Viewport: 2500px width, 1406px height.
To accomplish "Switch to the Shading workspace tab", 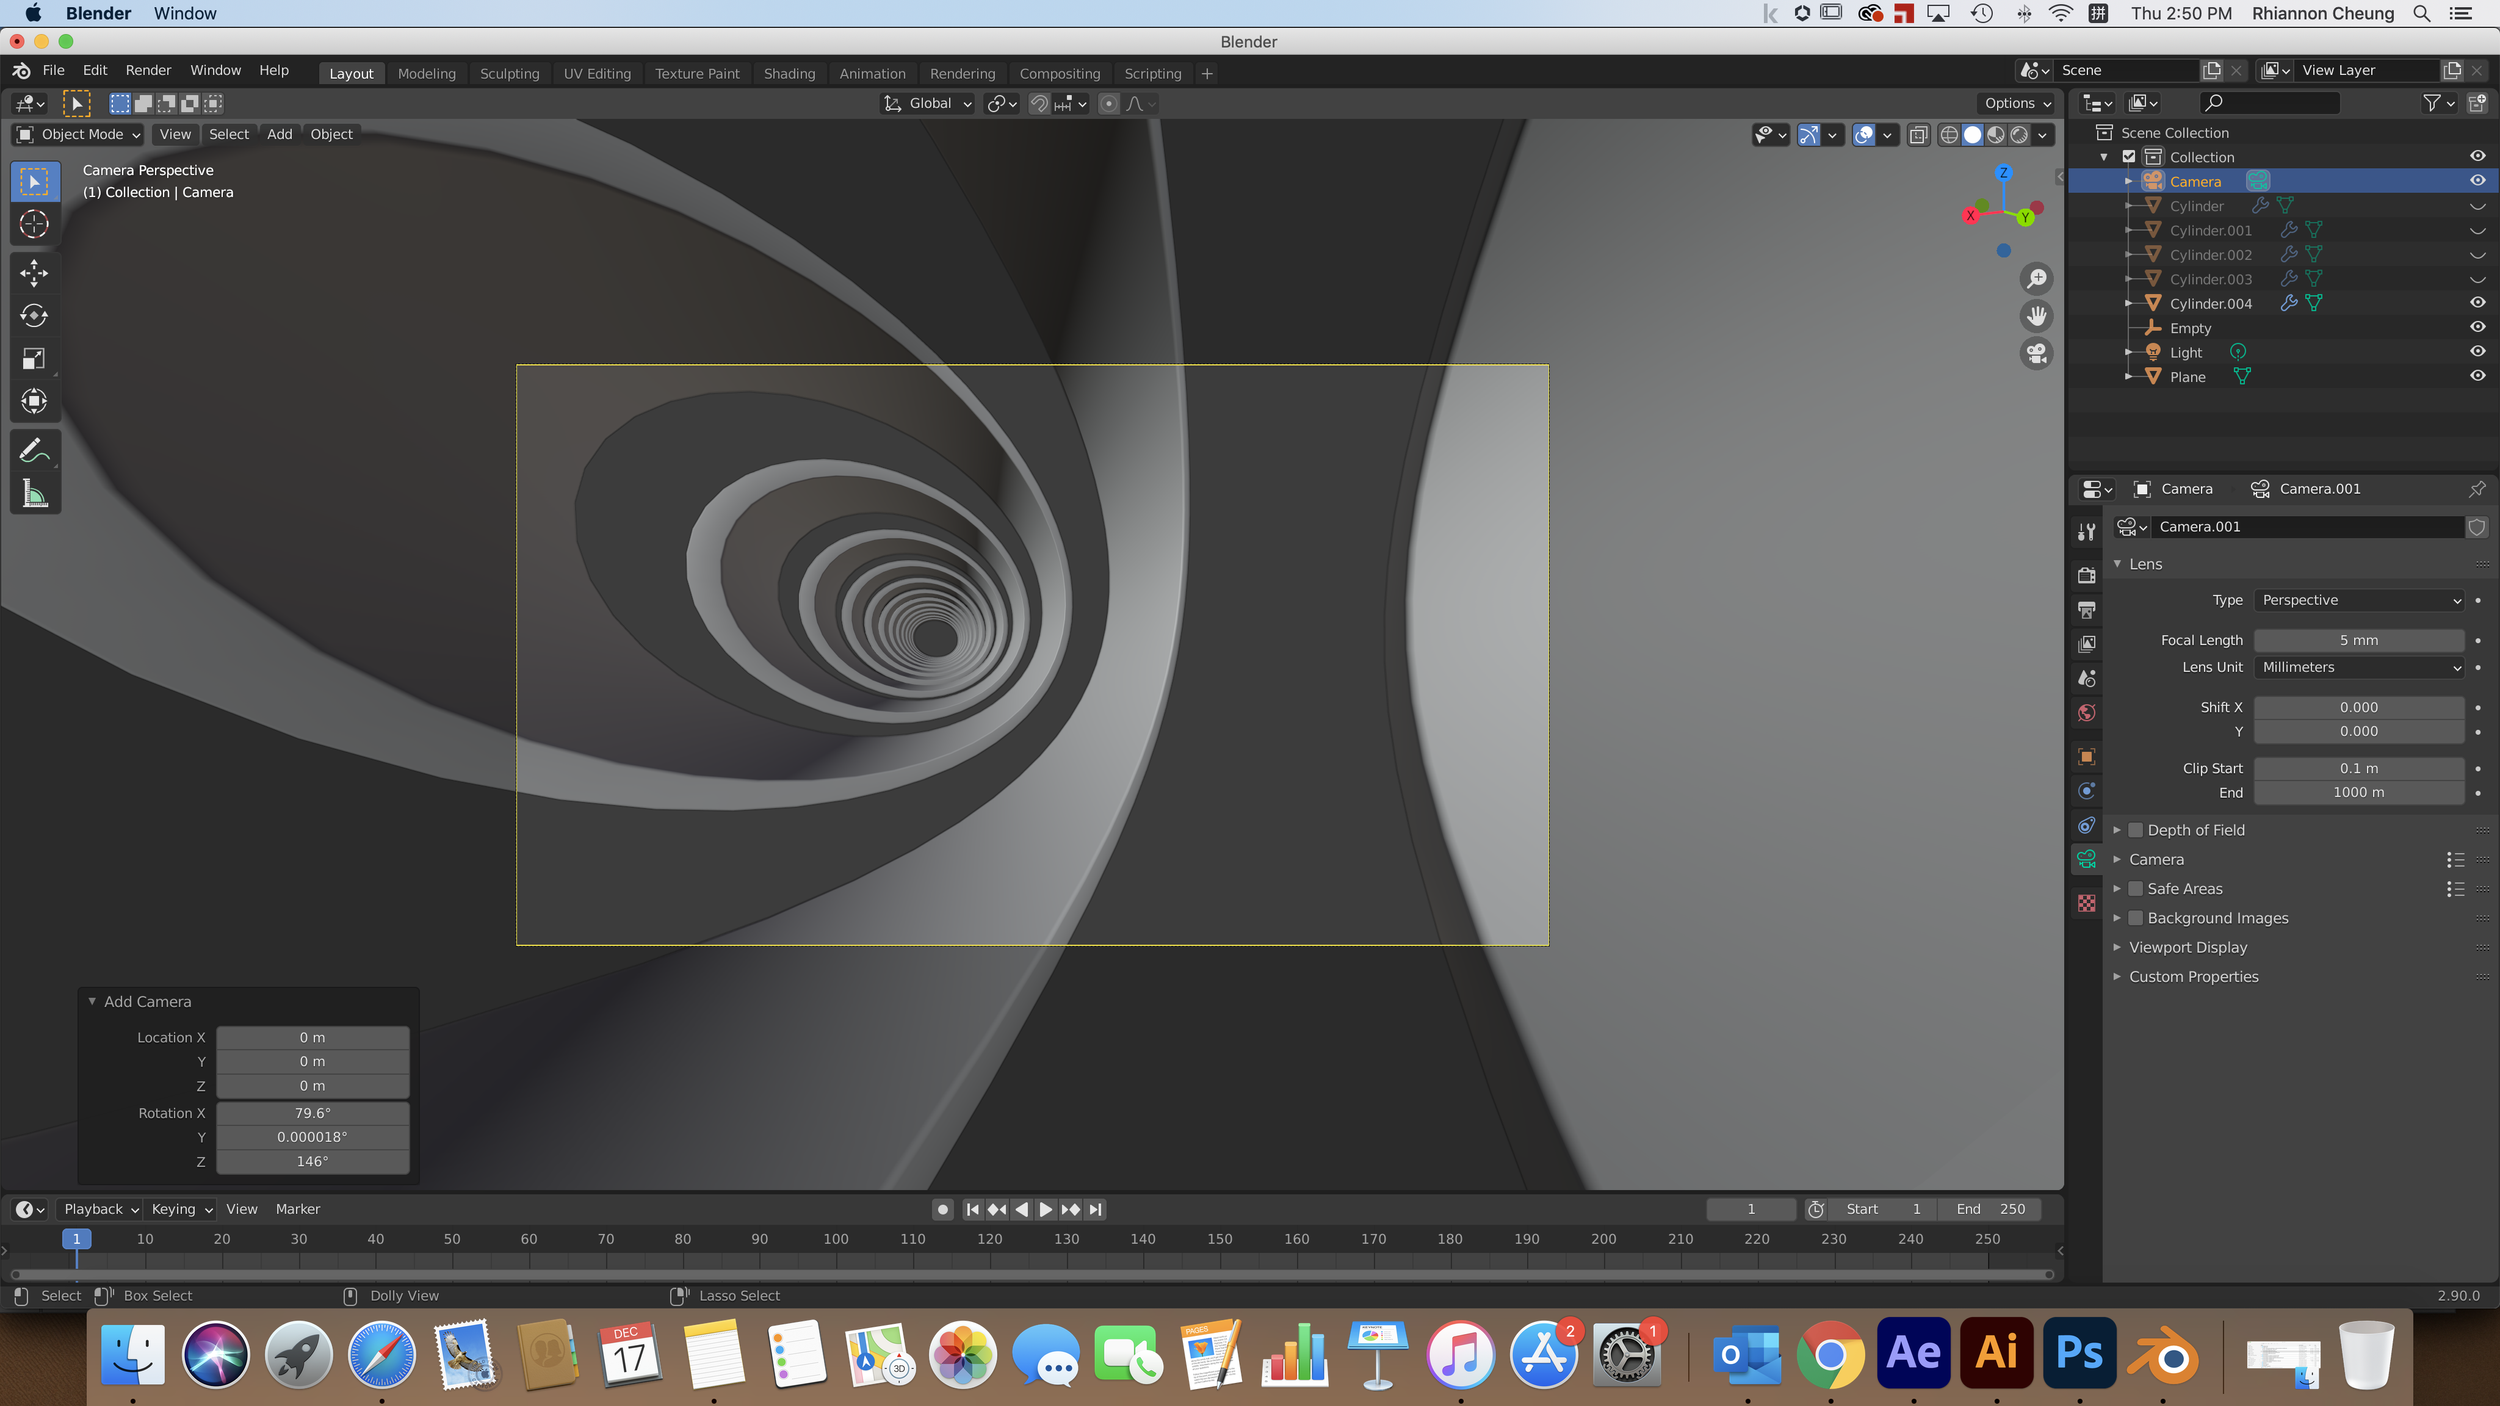I will tap(789, 74).
